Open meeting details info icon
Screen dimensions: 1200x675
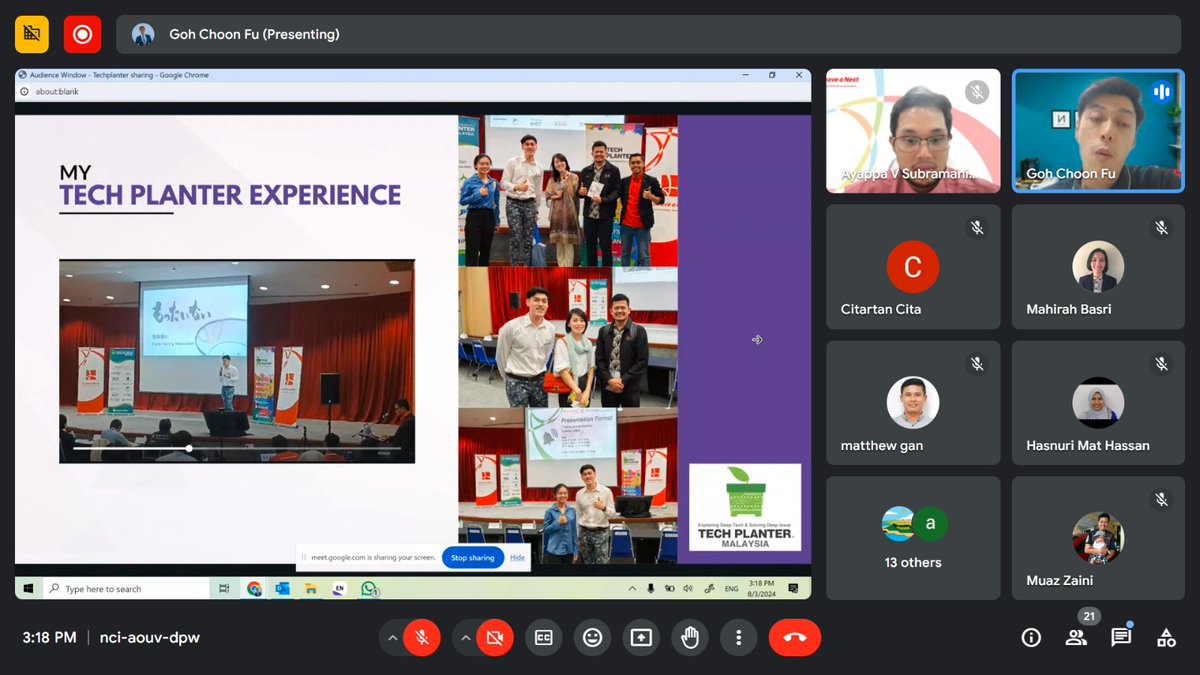[x=1030, y=637]
